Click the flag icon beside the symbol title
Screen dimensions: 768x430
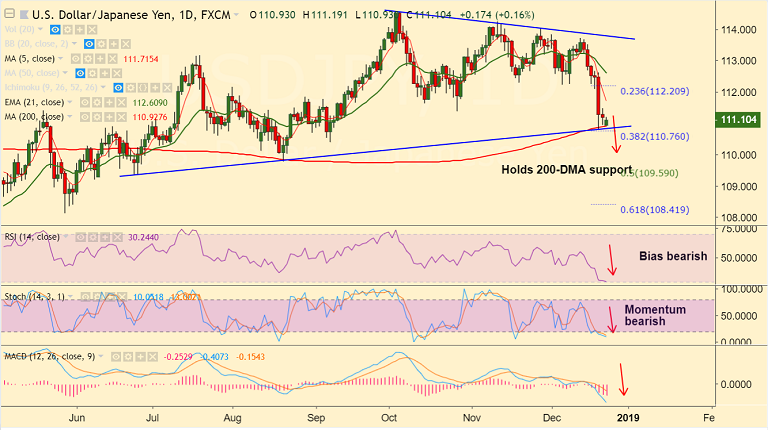tap(24, 15)
